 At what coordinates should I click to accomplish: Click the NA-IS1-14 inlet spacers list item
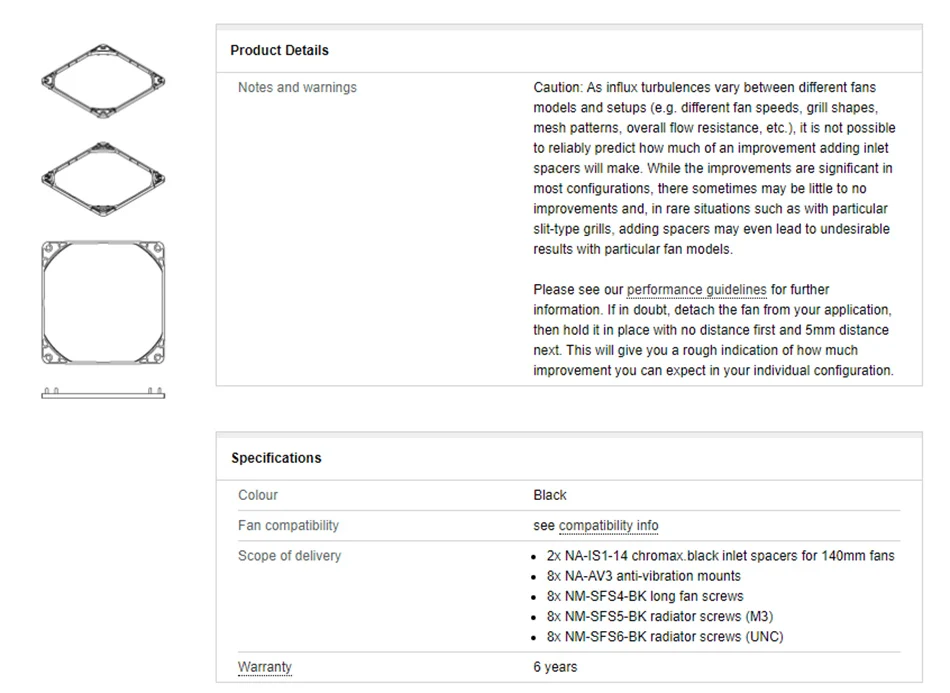pyautogui.click(x=720, y=556)
